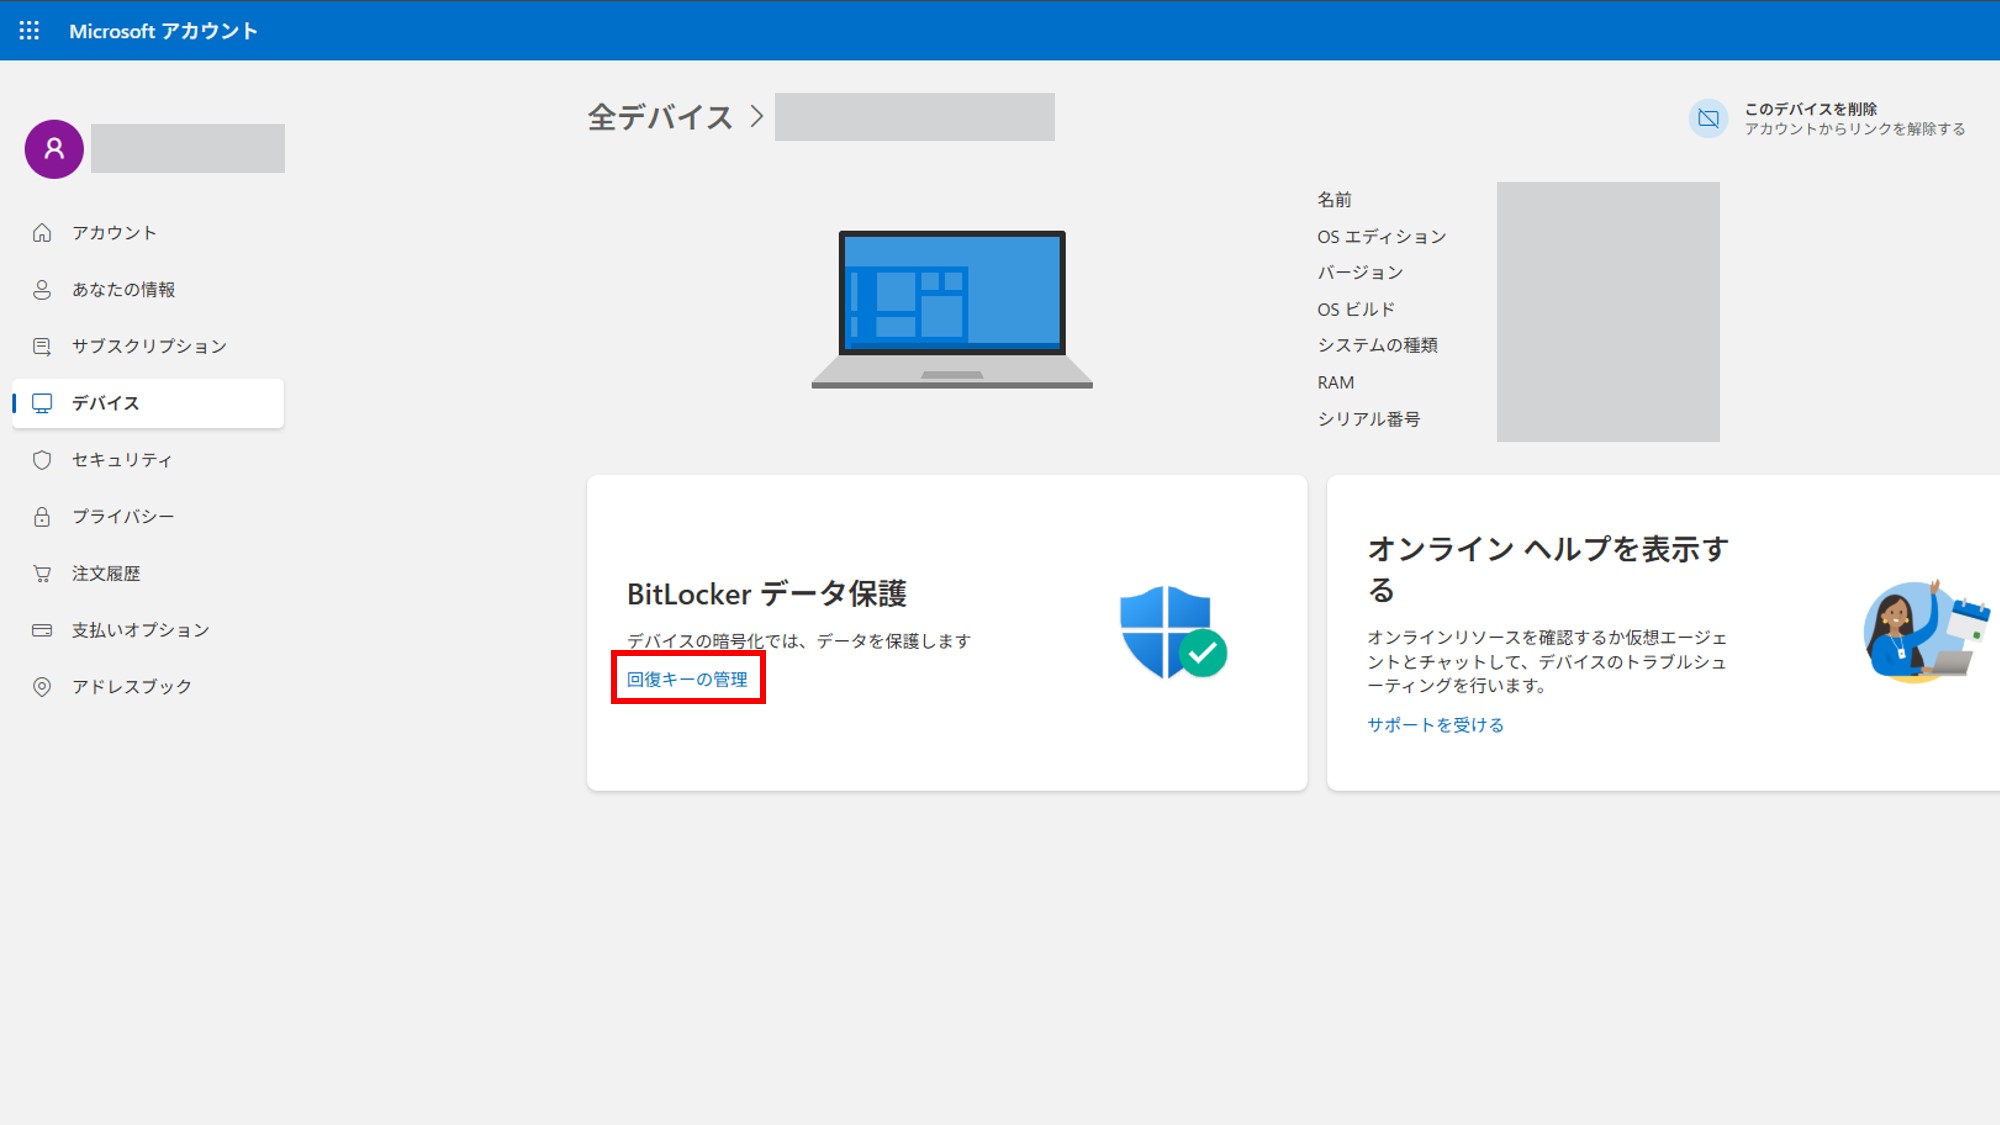Click the バージョン label
This screenshot has width=2000, height=1125.
point(1360,273)
